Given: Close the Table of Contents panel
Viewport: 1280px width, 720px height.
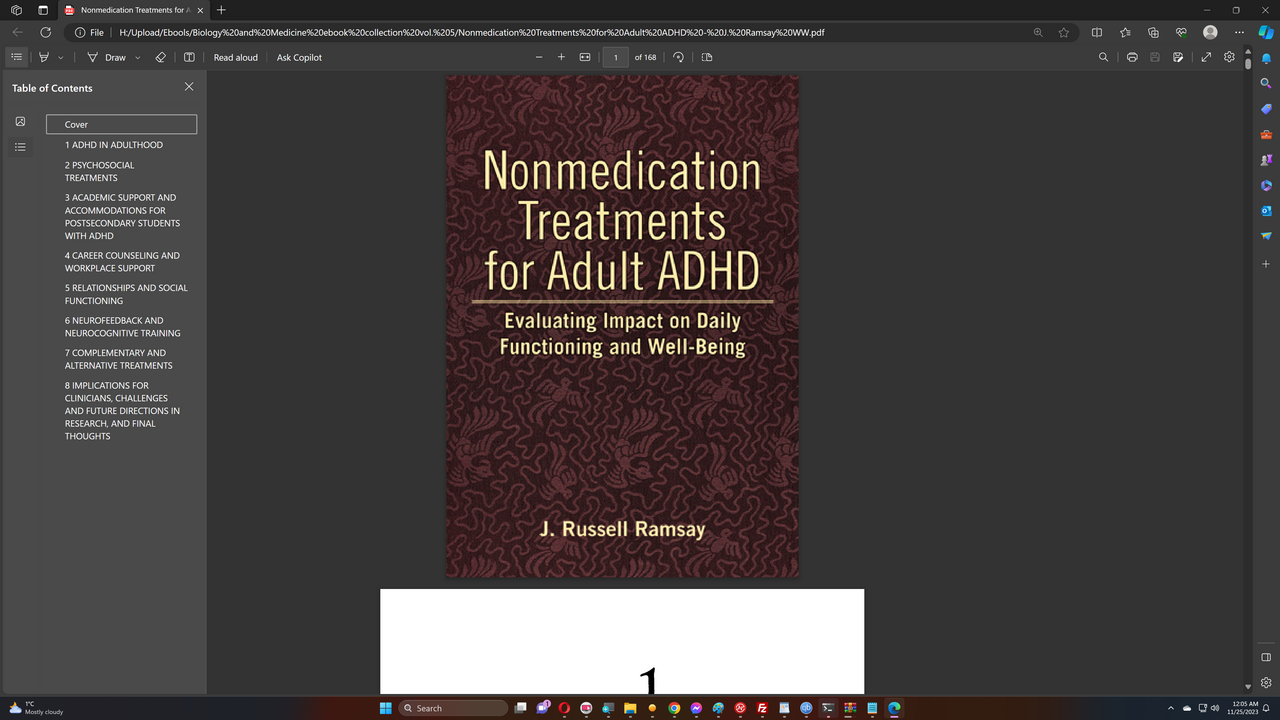Looking at the screenshot, I should tap(189, 87).
